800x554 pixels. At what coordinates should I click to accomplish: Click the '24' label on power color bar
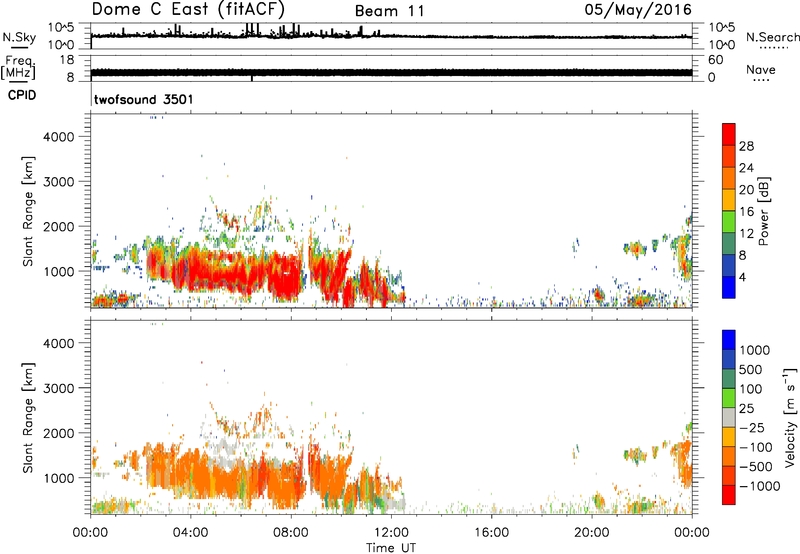(x=746, y=168)
